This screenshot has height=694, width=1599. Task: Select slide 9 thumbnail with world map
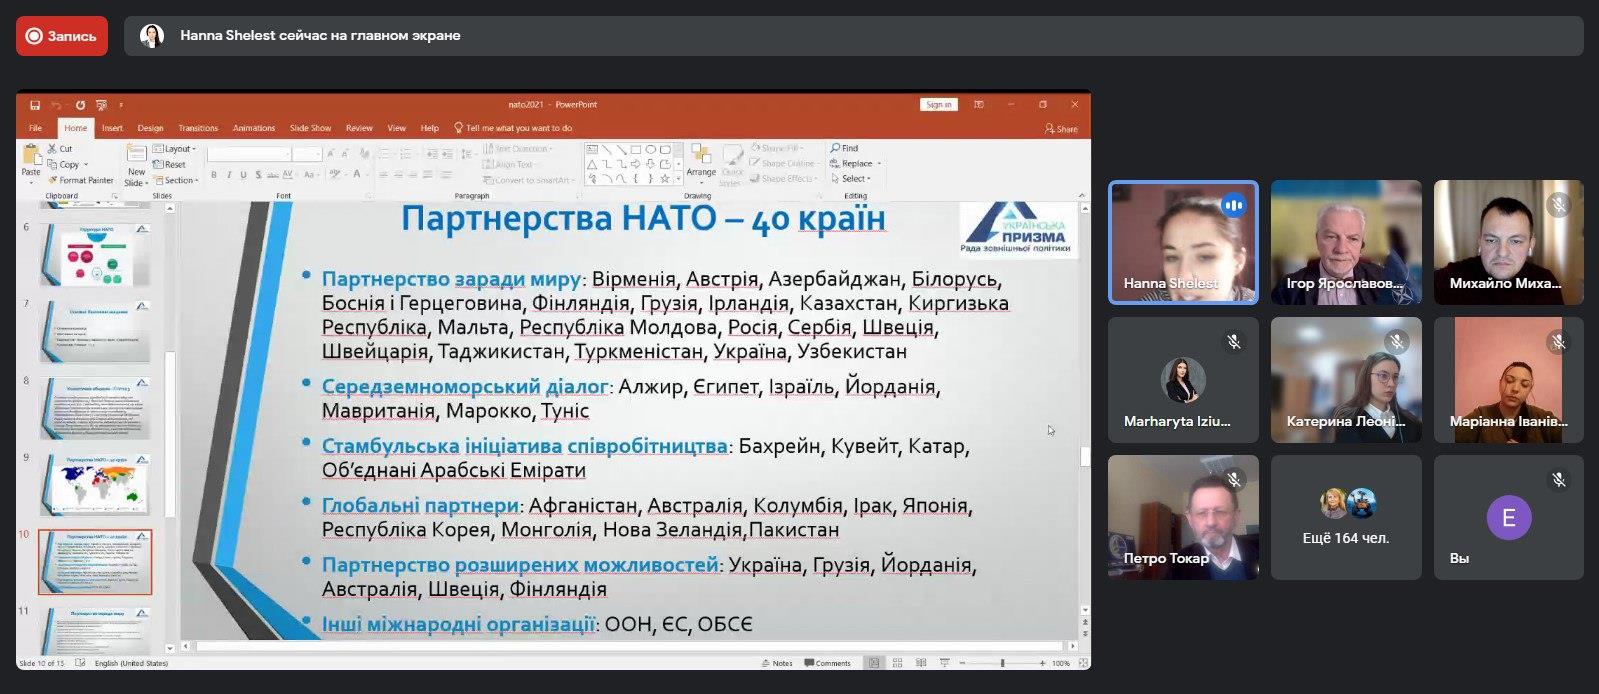(95, 484)
